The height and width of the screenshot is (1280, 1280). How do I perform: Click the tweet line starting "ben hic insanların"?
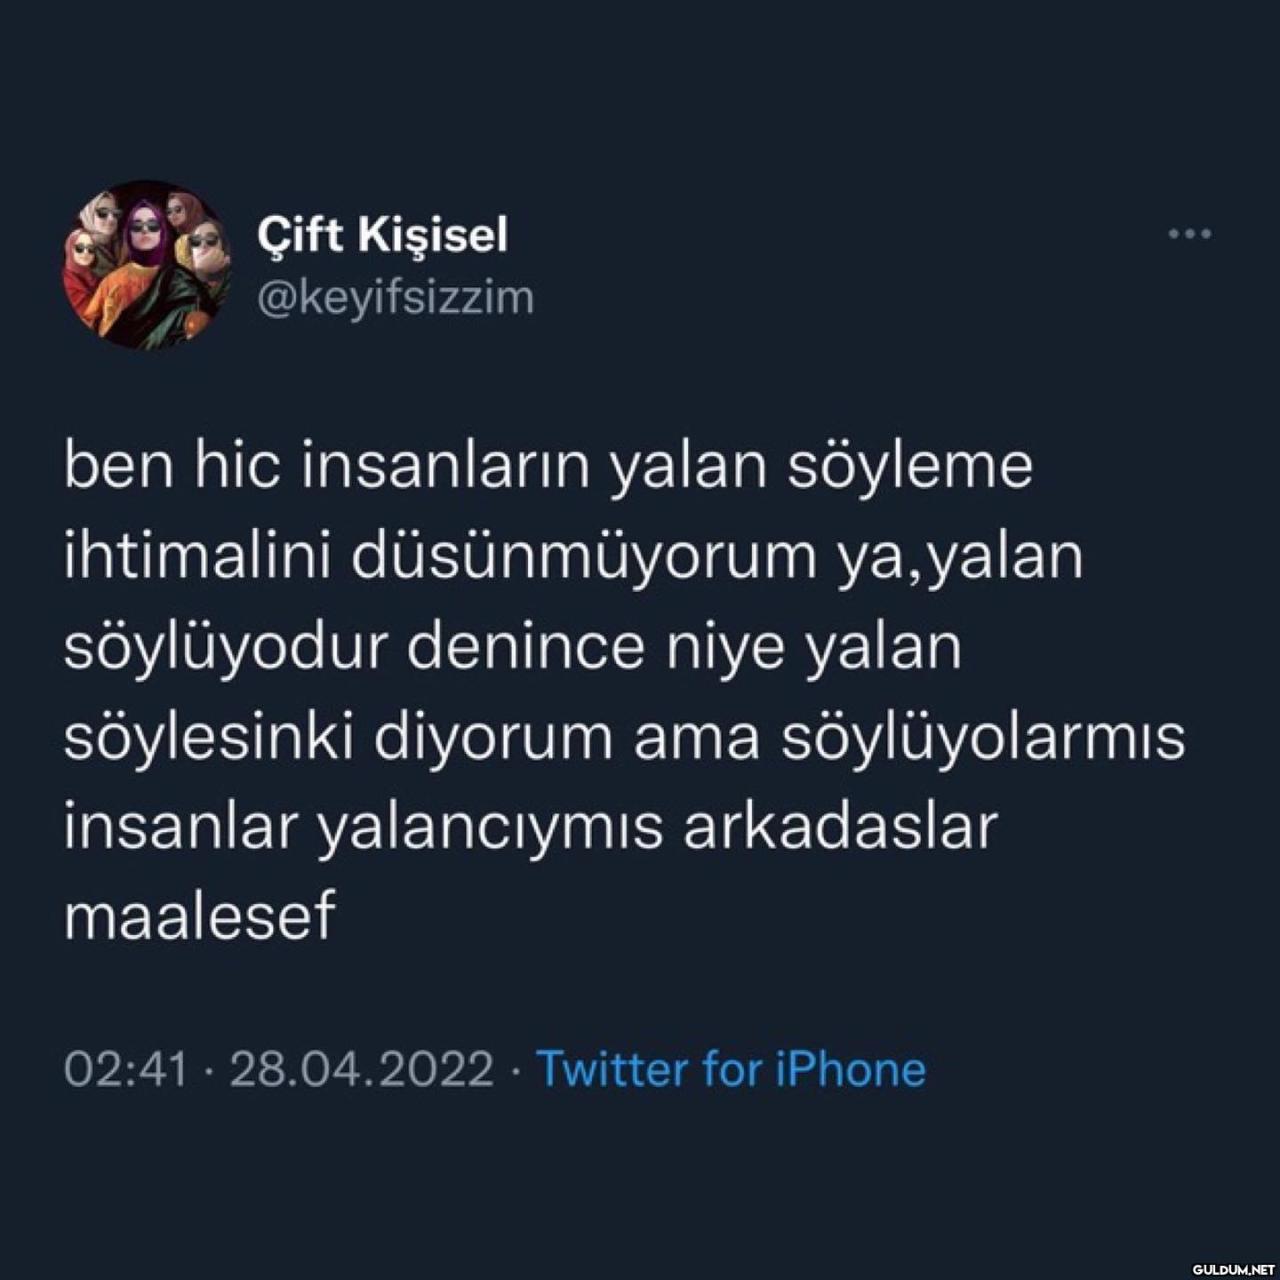548,468
